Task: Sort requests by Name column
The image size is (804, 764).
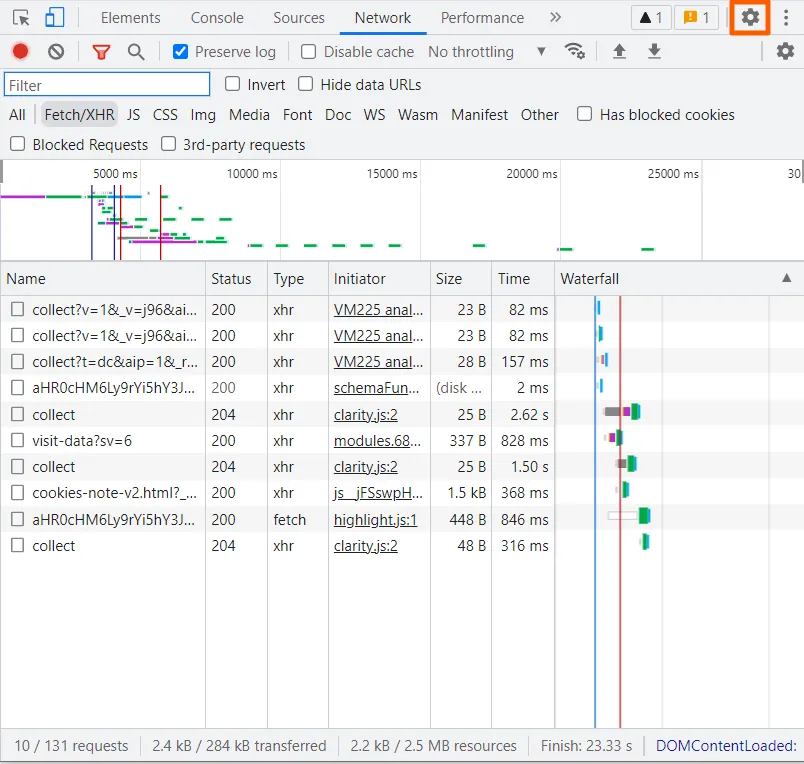Action: 103,278
